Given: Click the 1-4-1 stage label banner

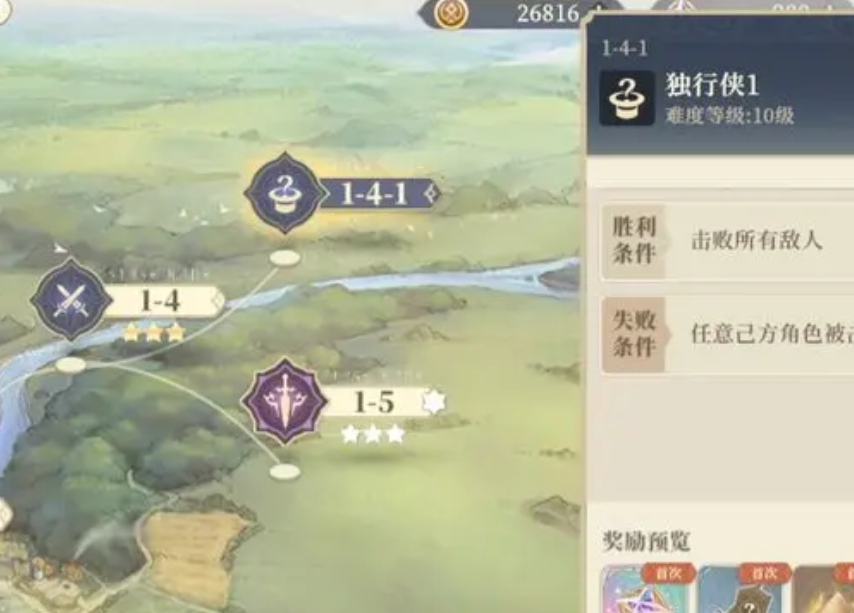Looking at the screenshot, I should click(381, 193).
